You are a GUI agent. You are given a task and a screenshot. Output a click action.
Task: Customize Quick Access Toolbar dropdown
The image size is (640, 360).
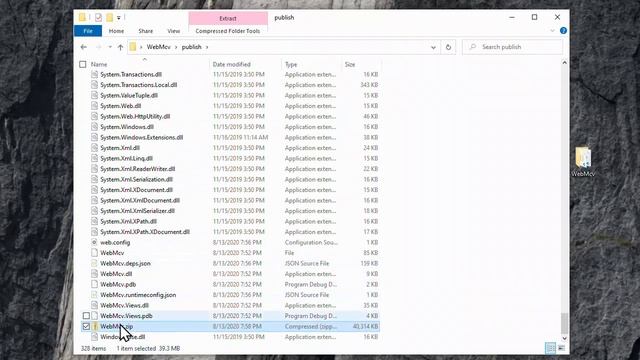(x=119, y=18)
